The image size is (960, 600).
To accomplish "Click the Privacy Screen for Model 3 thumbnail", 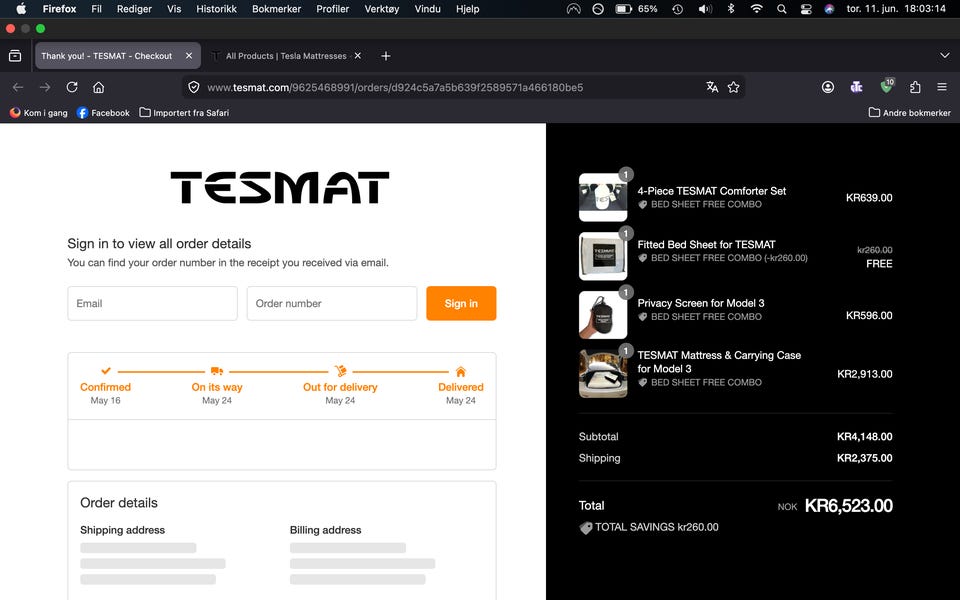I will [x=603, y=315].
